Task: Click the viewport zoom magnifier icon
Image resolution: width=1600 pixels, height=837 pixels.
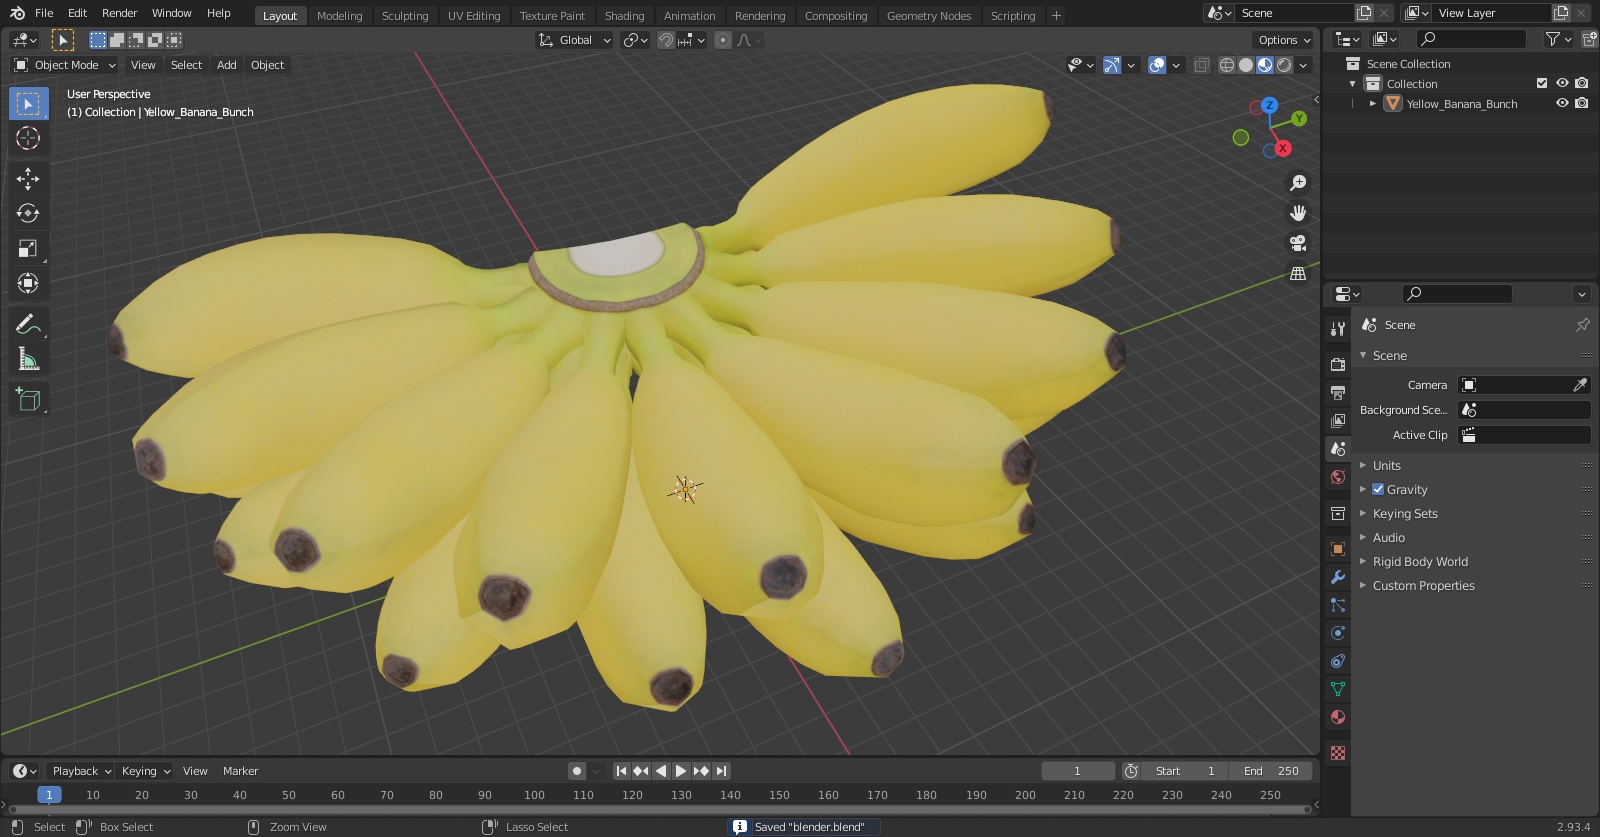Action: point(1298,183)
